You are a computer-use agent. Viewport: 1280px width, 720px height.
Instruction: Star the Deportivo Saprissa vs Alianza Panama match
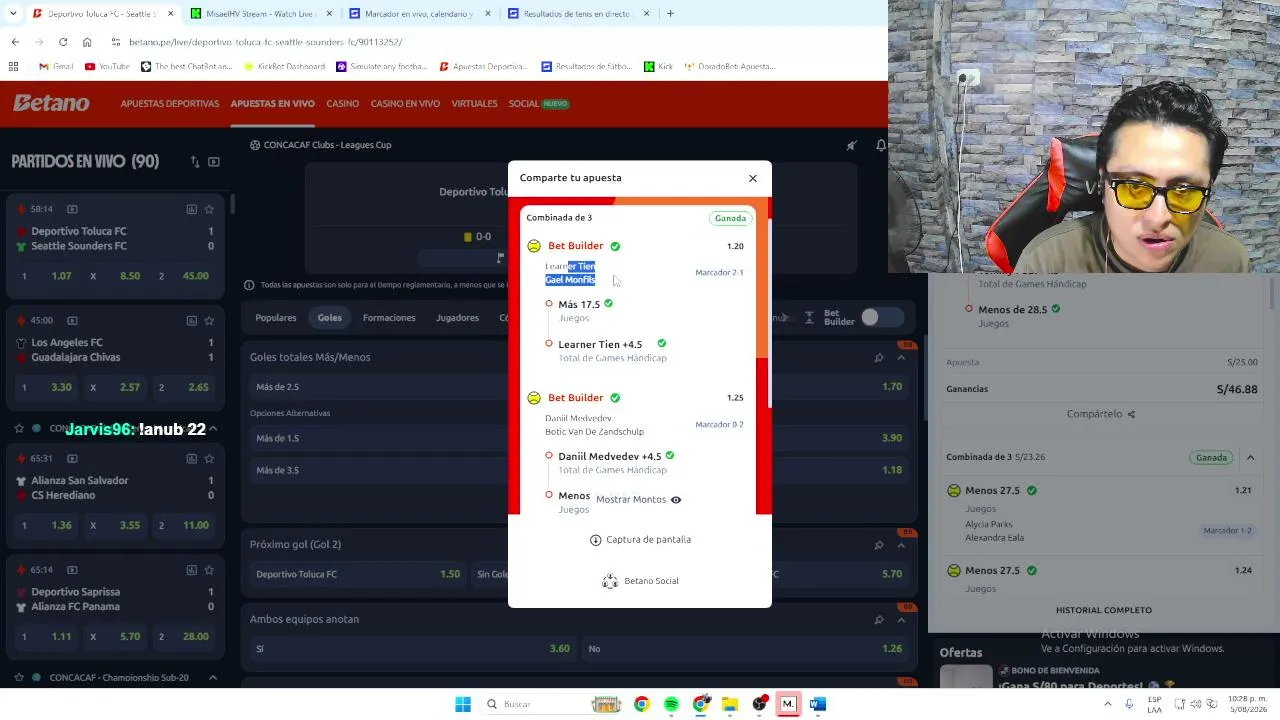209,570
